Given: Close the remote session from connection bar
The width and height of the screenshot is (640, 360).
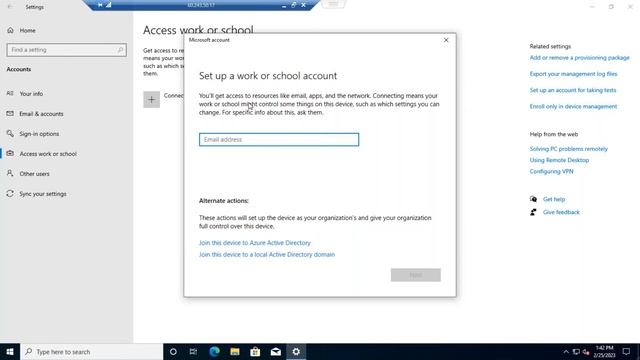Looking at the screenshot, I should tap(303, 5).
